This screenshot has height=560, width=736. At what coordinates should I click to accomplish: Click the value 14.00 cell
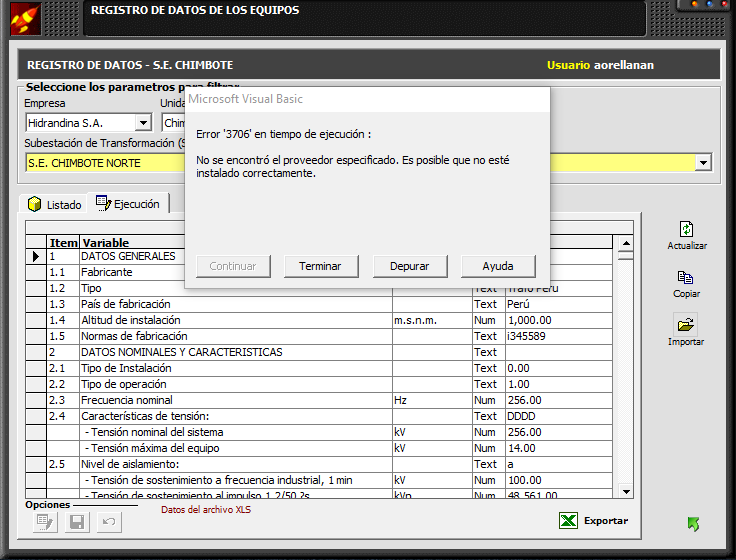559,448
